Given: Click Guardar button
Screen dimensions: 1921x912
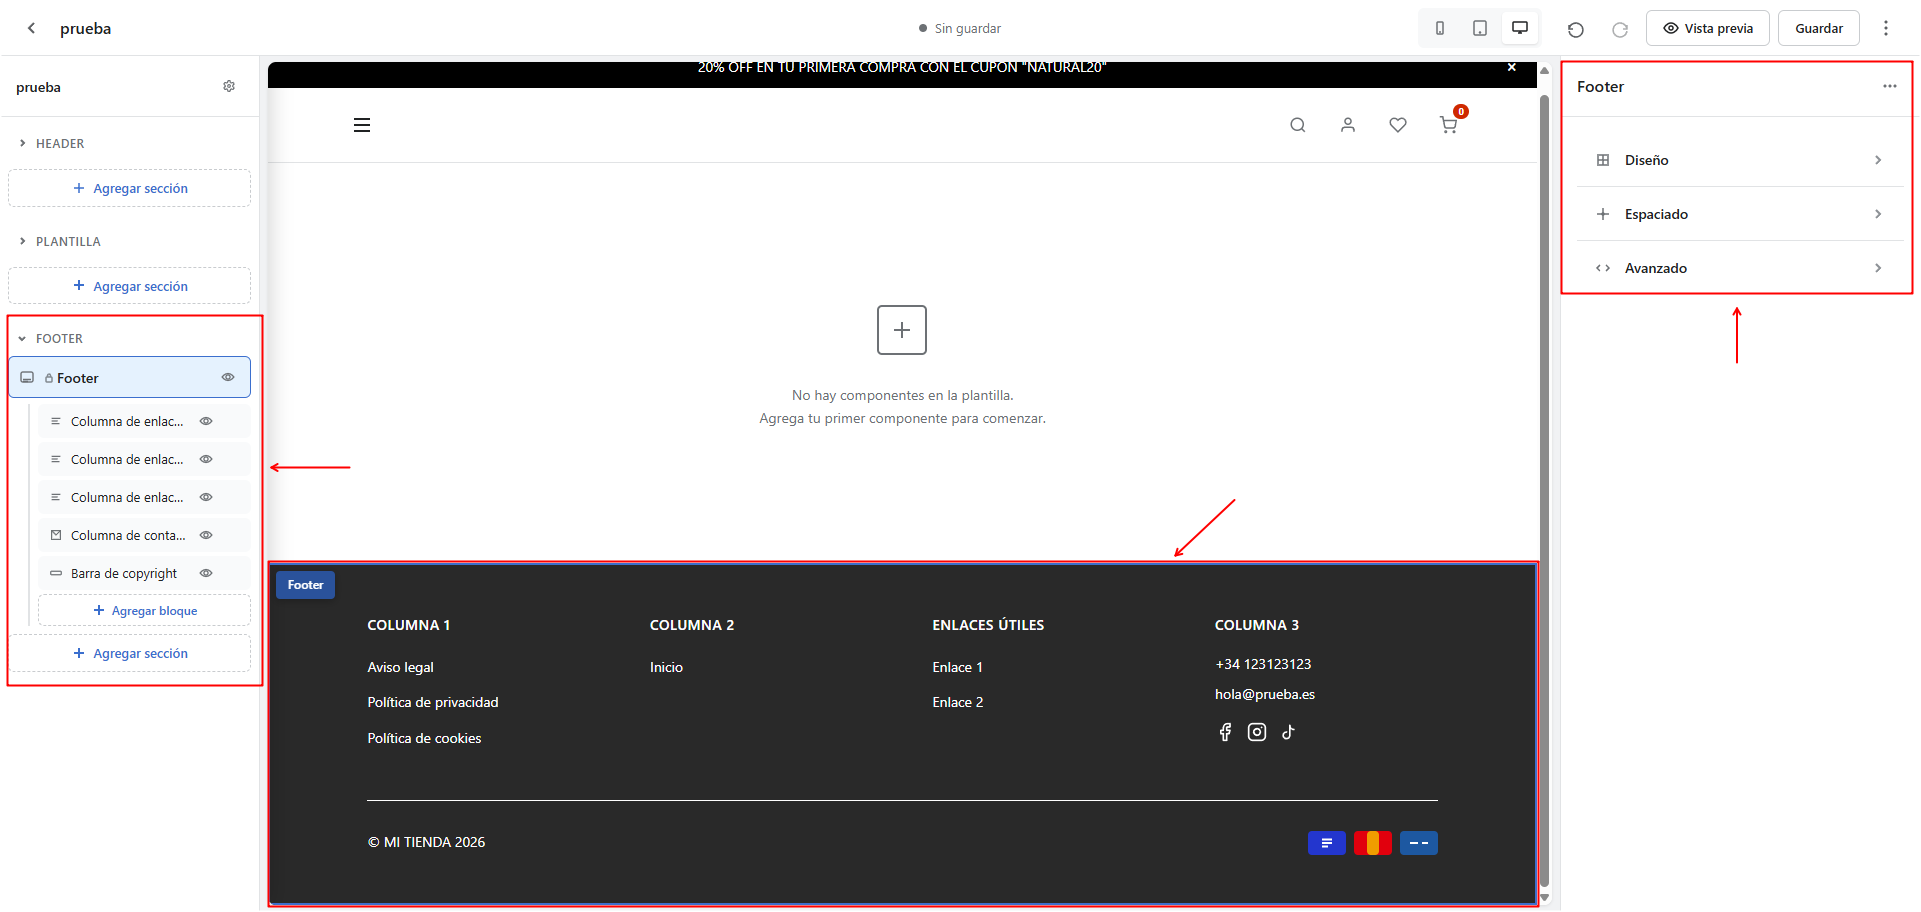Looking at the screenshot, I should point(1819,28).
